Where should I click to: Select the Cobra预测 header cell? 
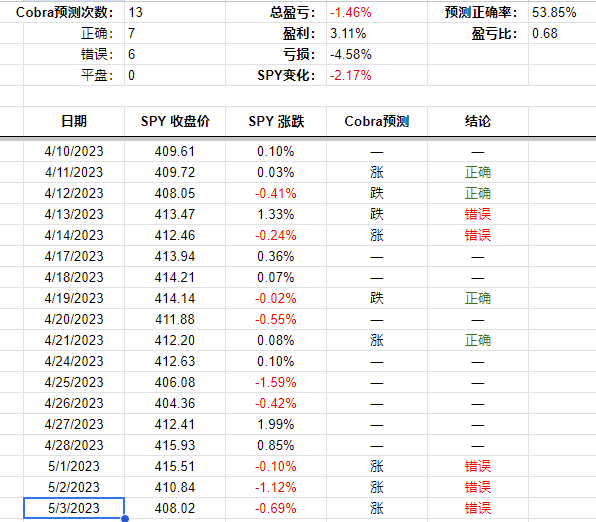[x=377, y=121]
